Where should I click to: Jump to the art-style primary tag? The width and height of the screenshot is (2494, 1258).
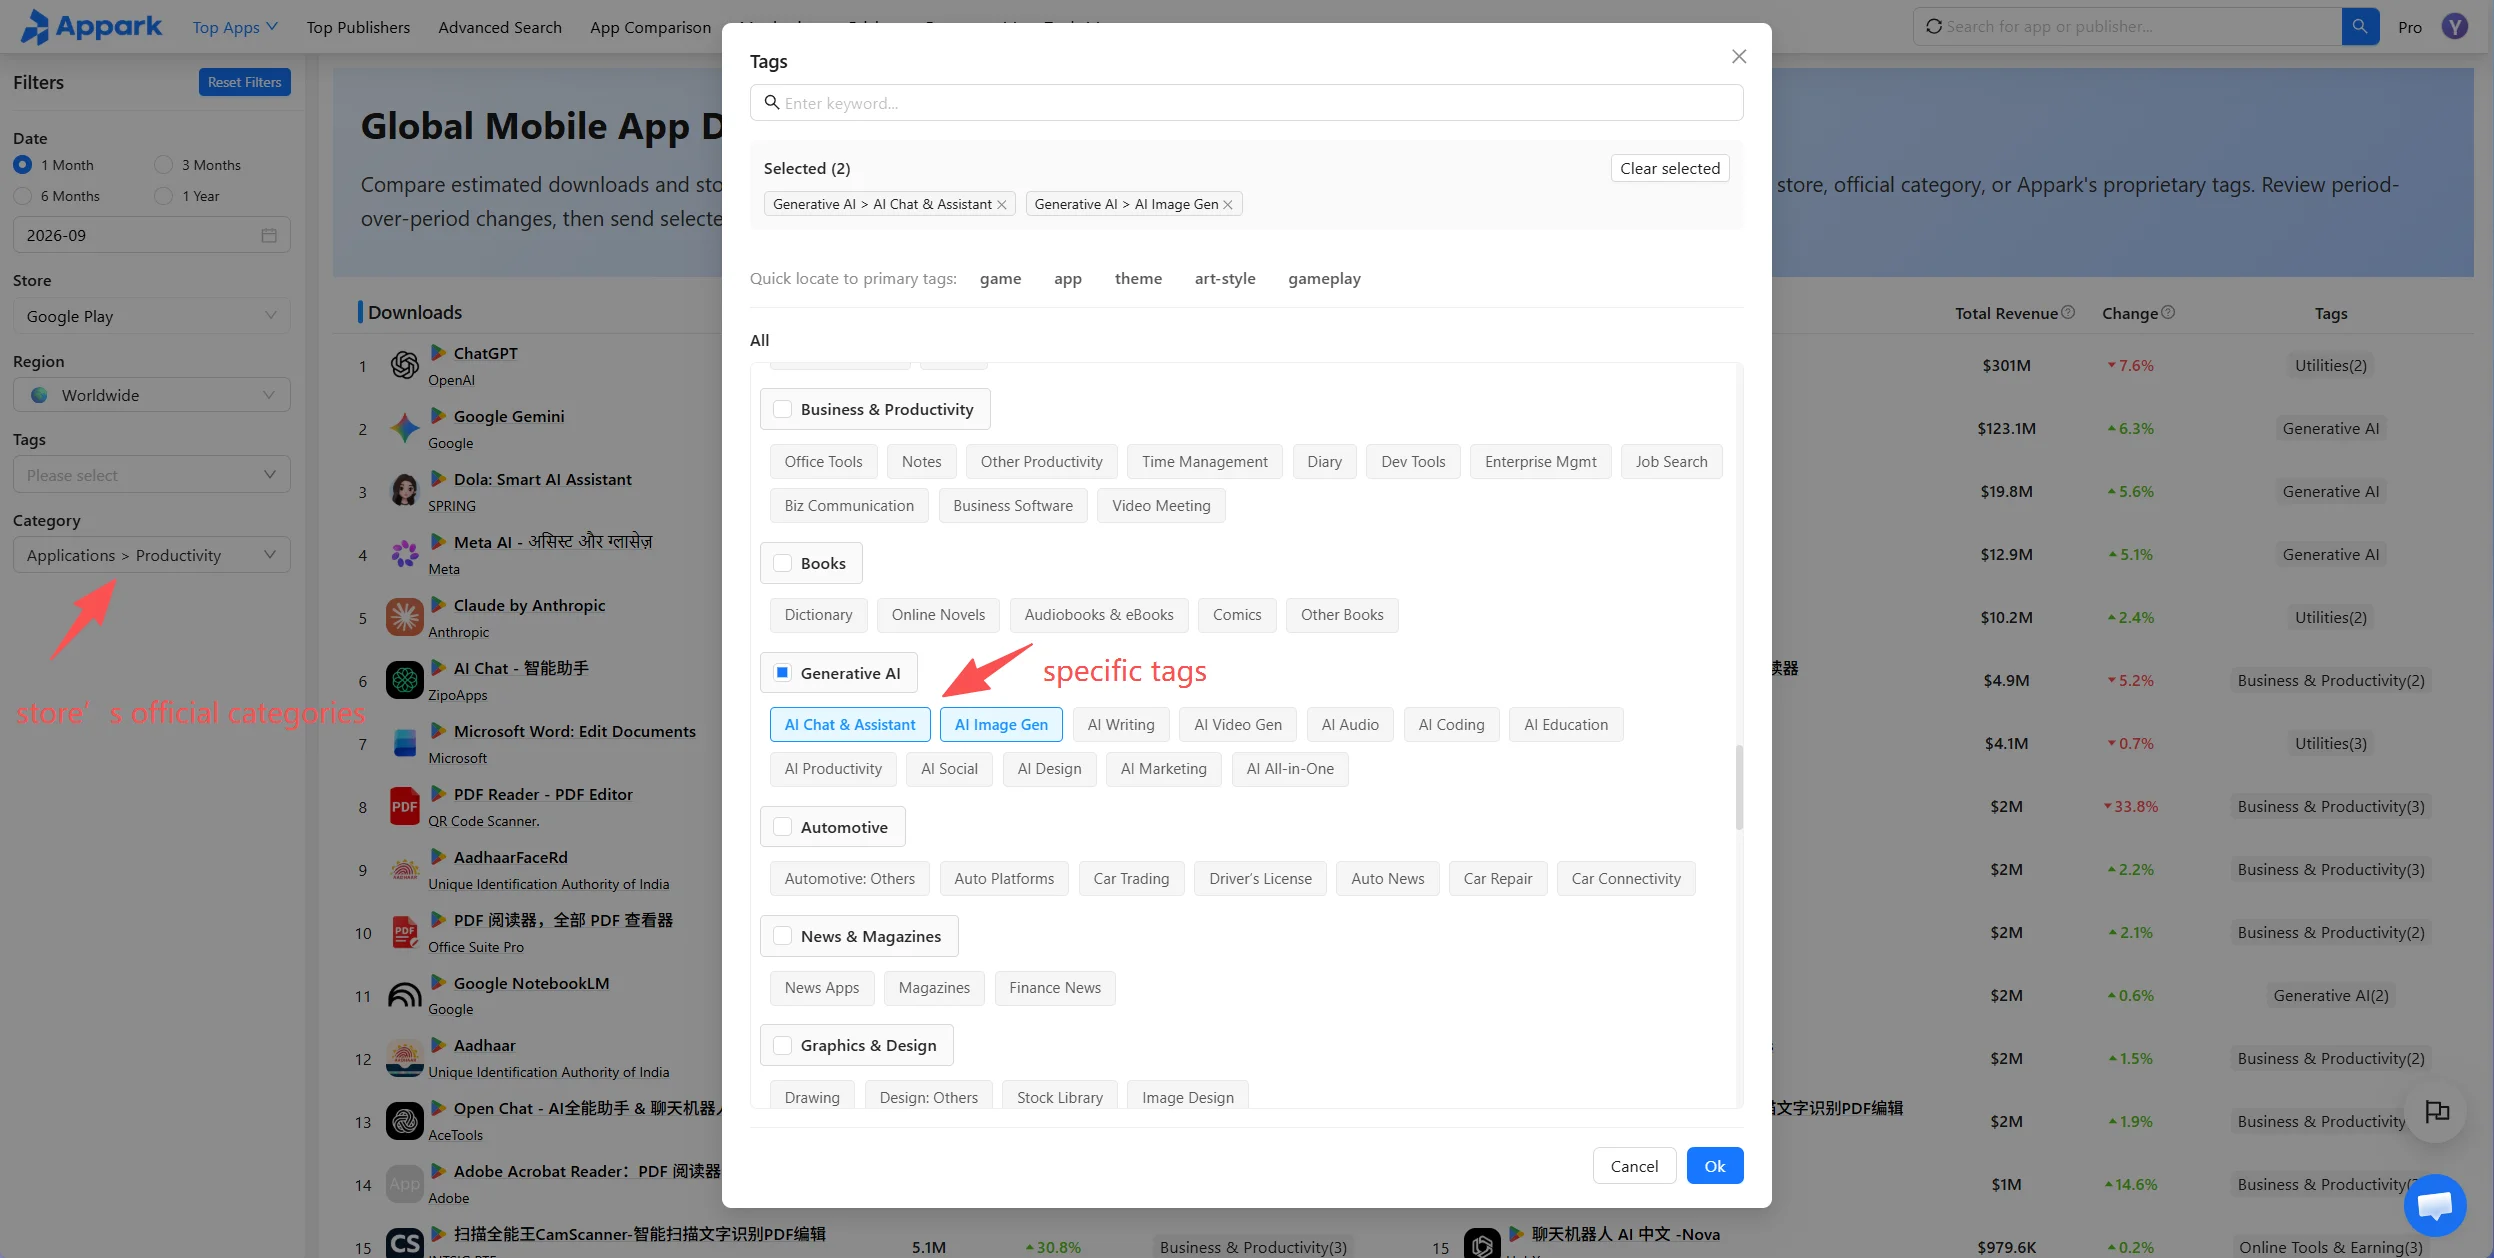1225,278
